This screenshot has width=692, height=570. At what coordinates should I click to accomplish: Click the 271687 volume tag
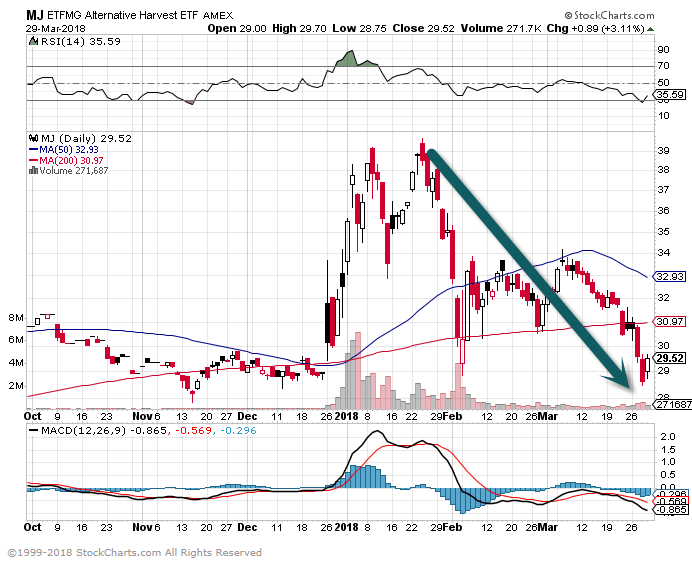(x=674, y=404)
